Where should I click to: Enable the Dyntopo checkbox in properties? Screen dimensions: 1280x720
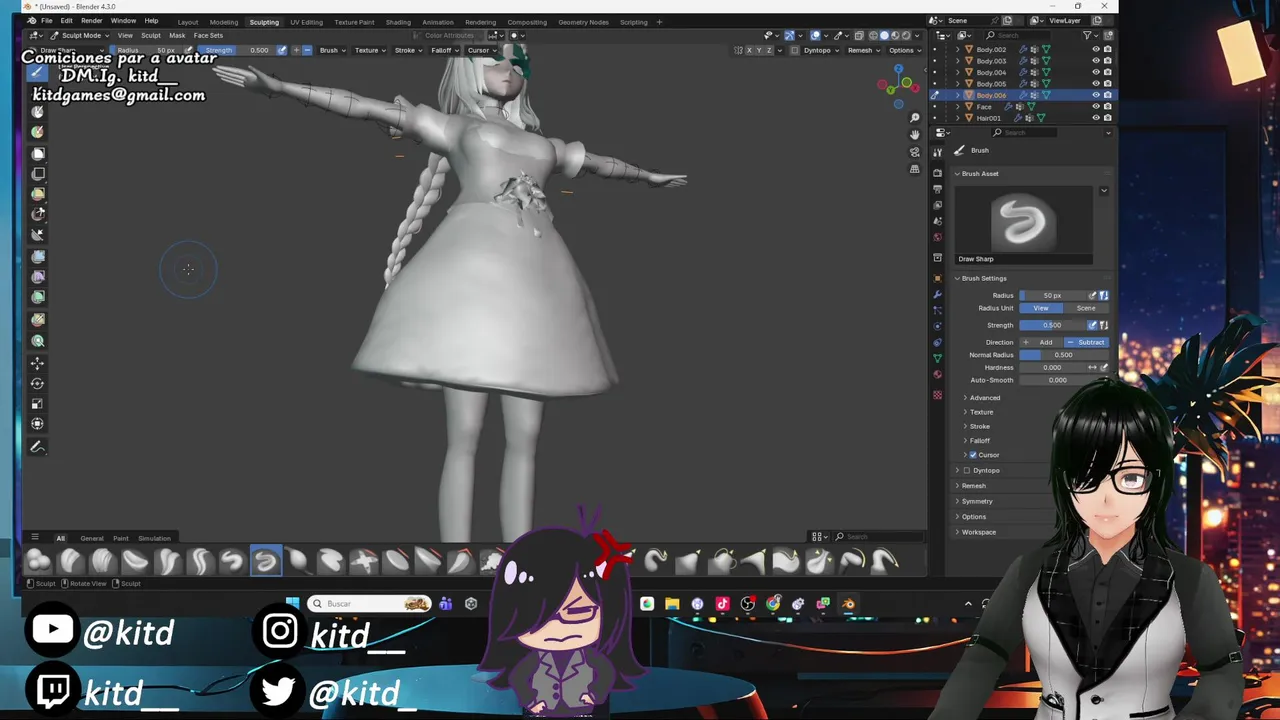966,470
